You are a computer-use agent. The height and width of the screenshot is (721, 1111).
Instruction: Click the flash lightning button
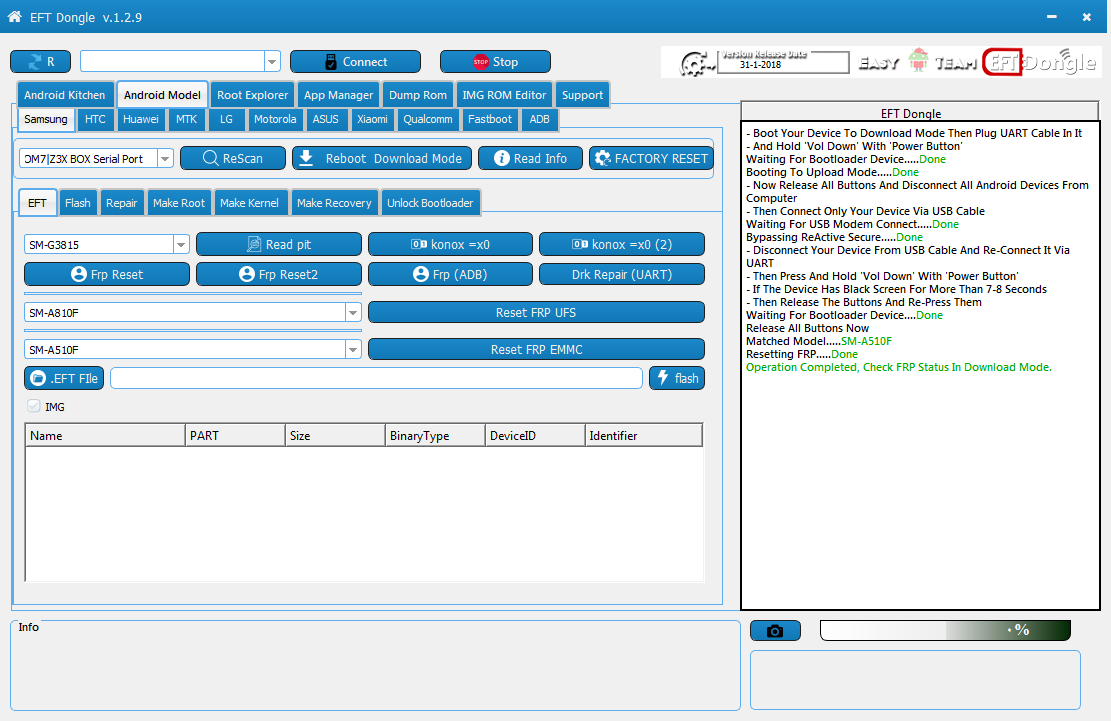click(677, 378)
